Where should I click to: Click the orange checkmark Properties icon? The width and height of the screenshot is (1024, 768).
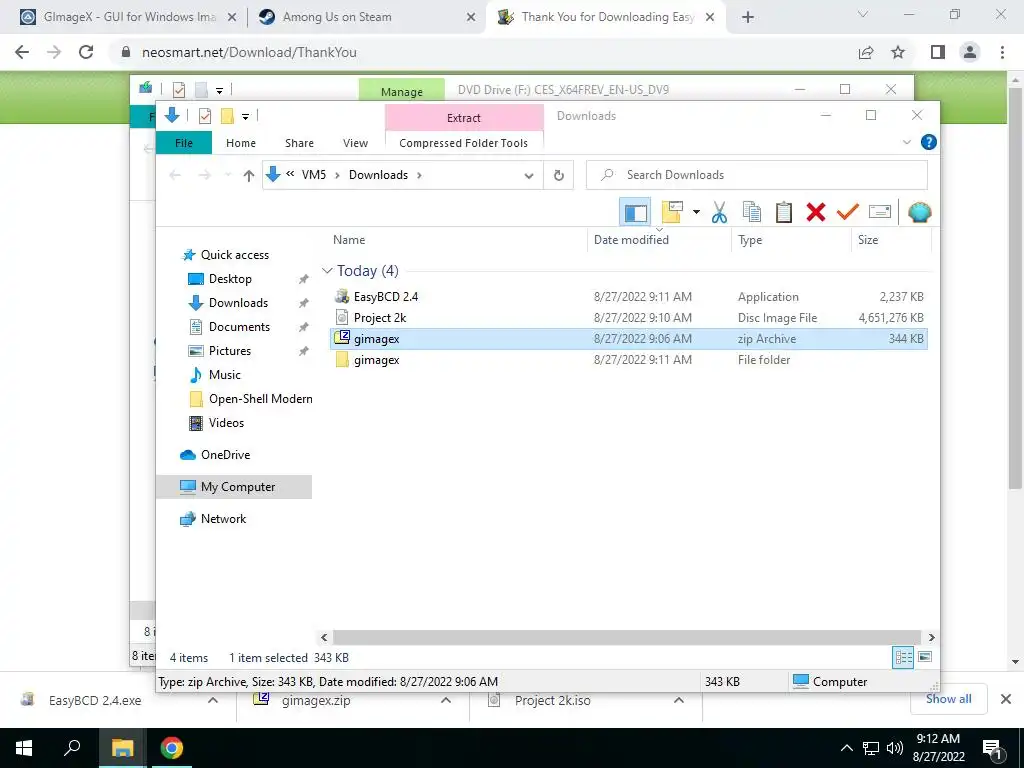848,212
